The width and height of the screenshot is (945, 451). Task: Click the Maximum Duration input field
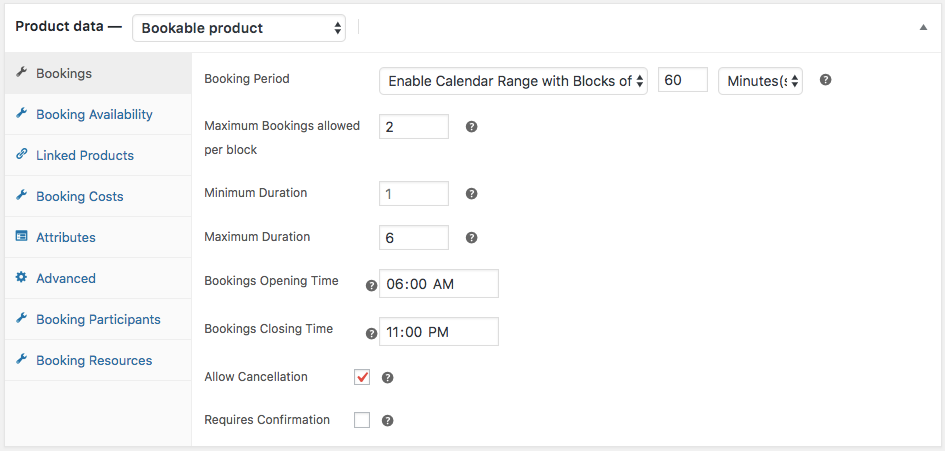[x=414, y=238]
